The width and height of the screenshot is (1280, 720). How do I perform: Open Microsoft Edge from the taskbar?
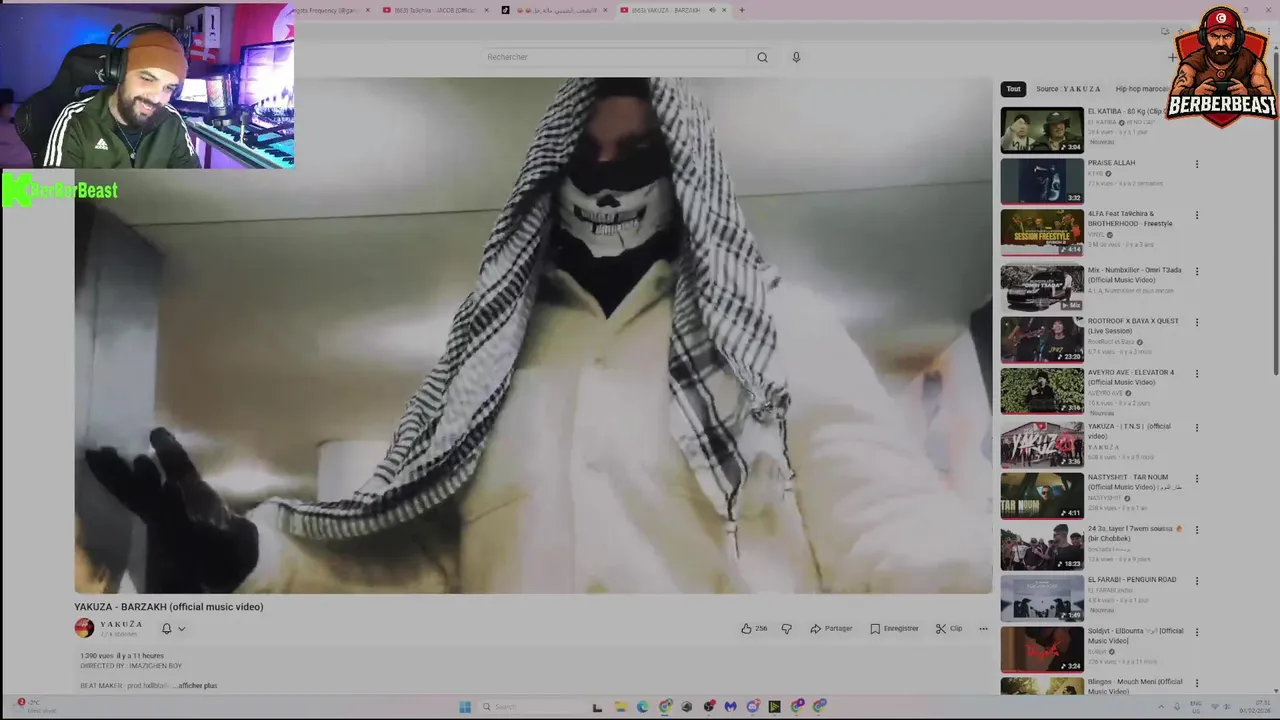pos(642,706)
